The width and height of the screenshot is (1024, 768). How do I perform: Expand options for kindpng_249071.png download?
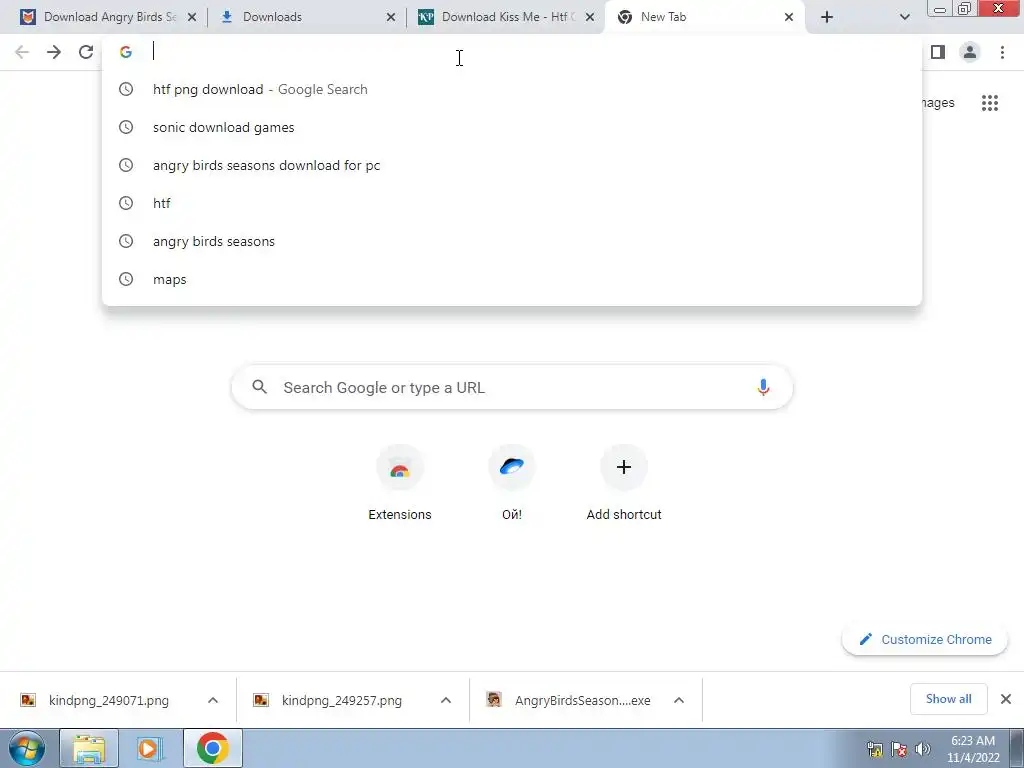pos(213,700)
